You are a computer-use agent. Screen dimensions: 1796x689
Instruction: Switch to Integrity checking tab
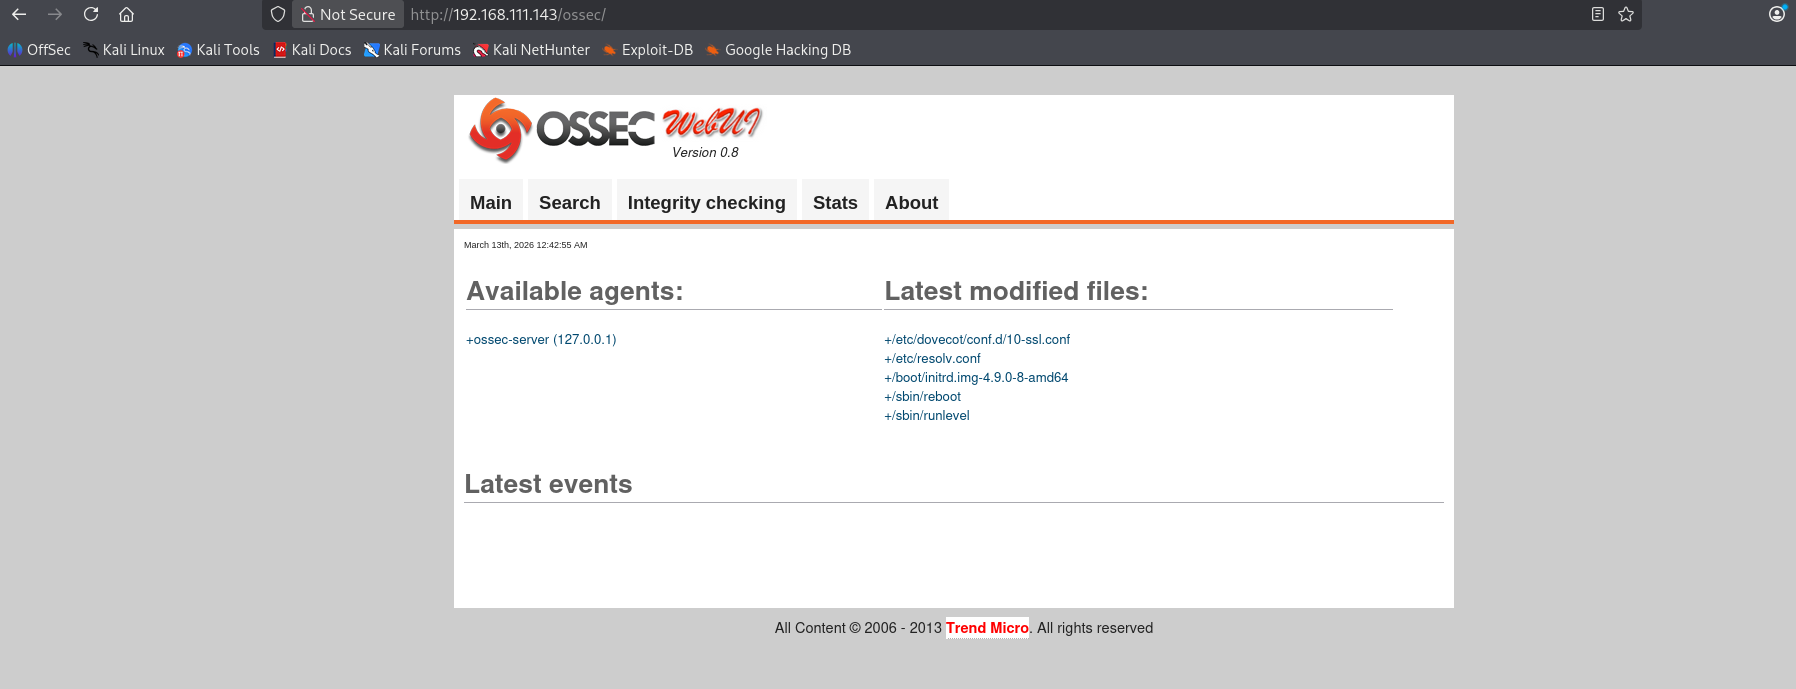[x=706, y=202]
